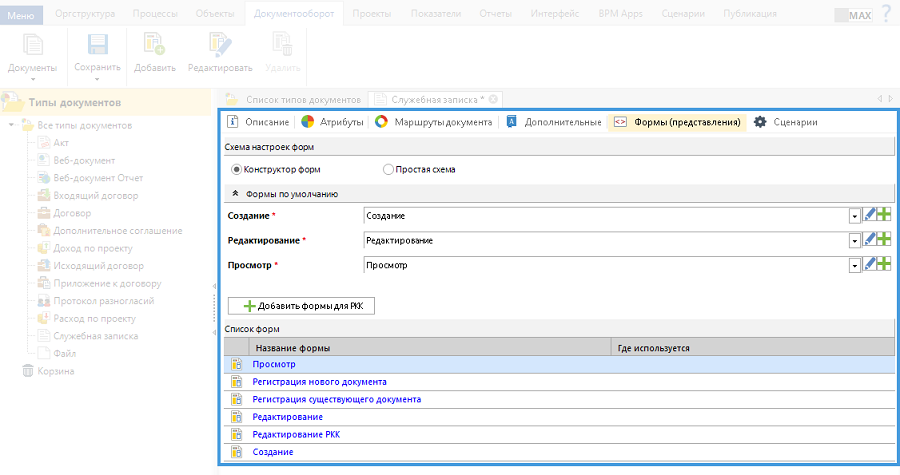Open the Процессы menu item
Image resolution: width=900 pixels, height=475 pixels.
(155, 14)
